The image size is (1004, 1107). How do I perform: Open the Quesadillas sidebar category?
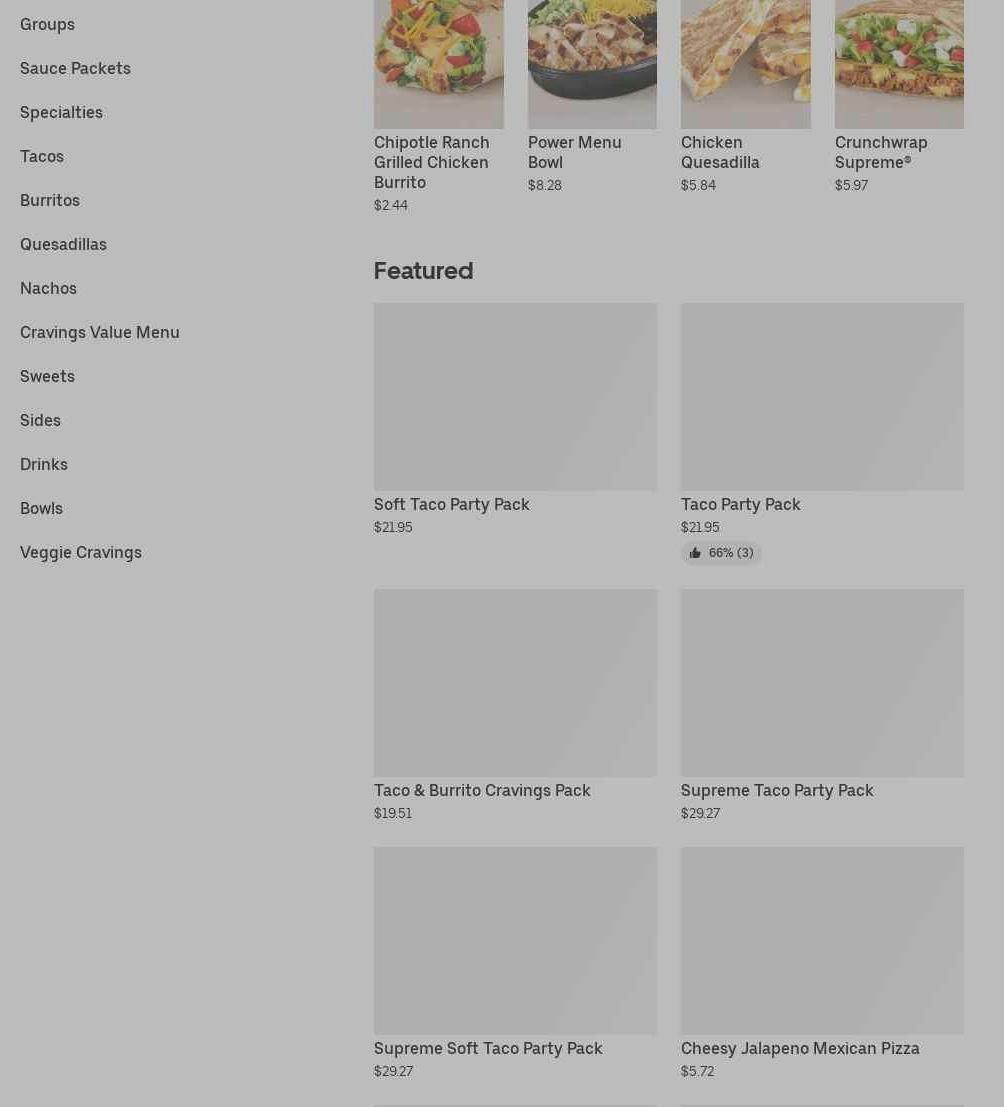(64, 244)
